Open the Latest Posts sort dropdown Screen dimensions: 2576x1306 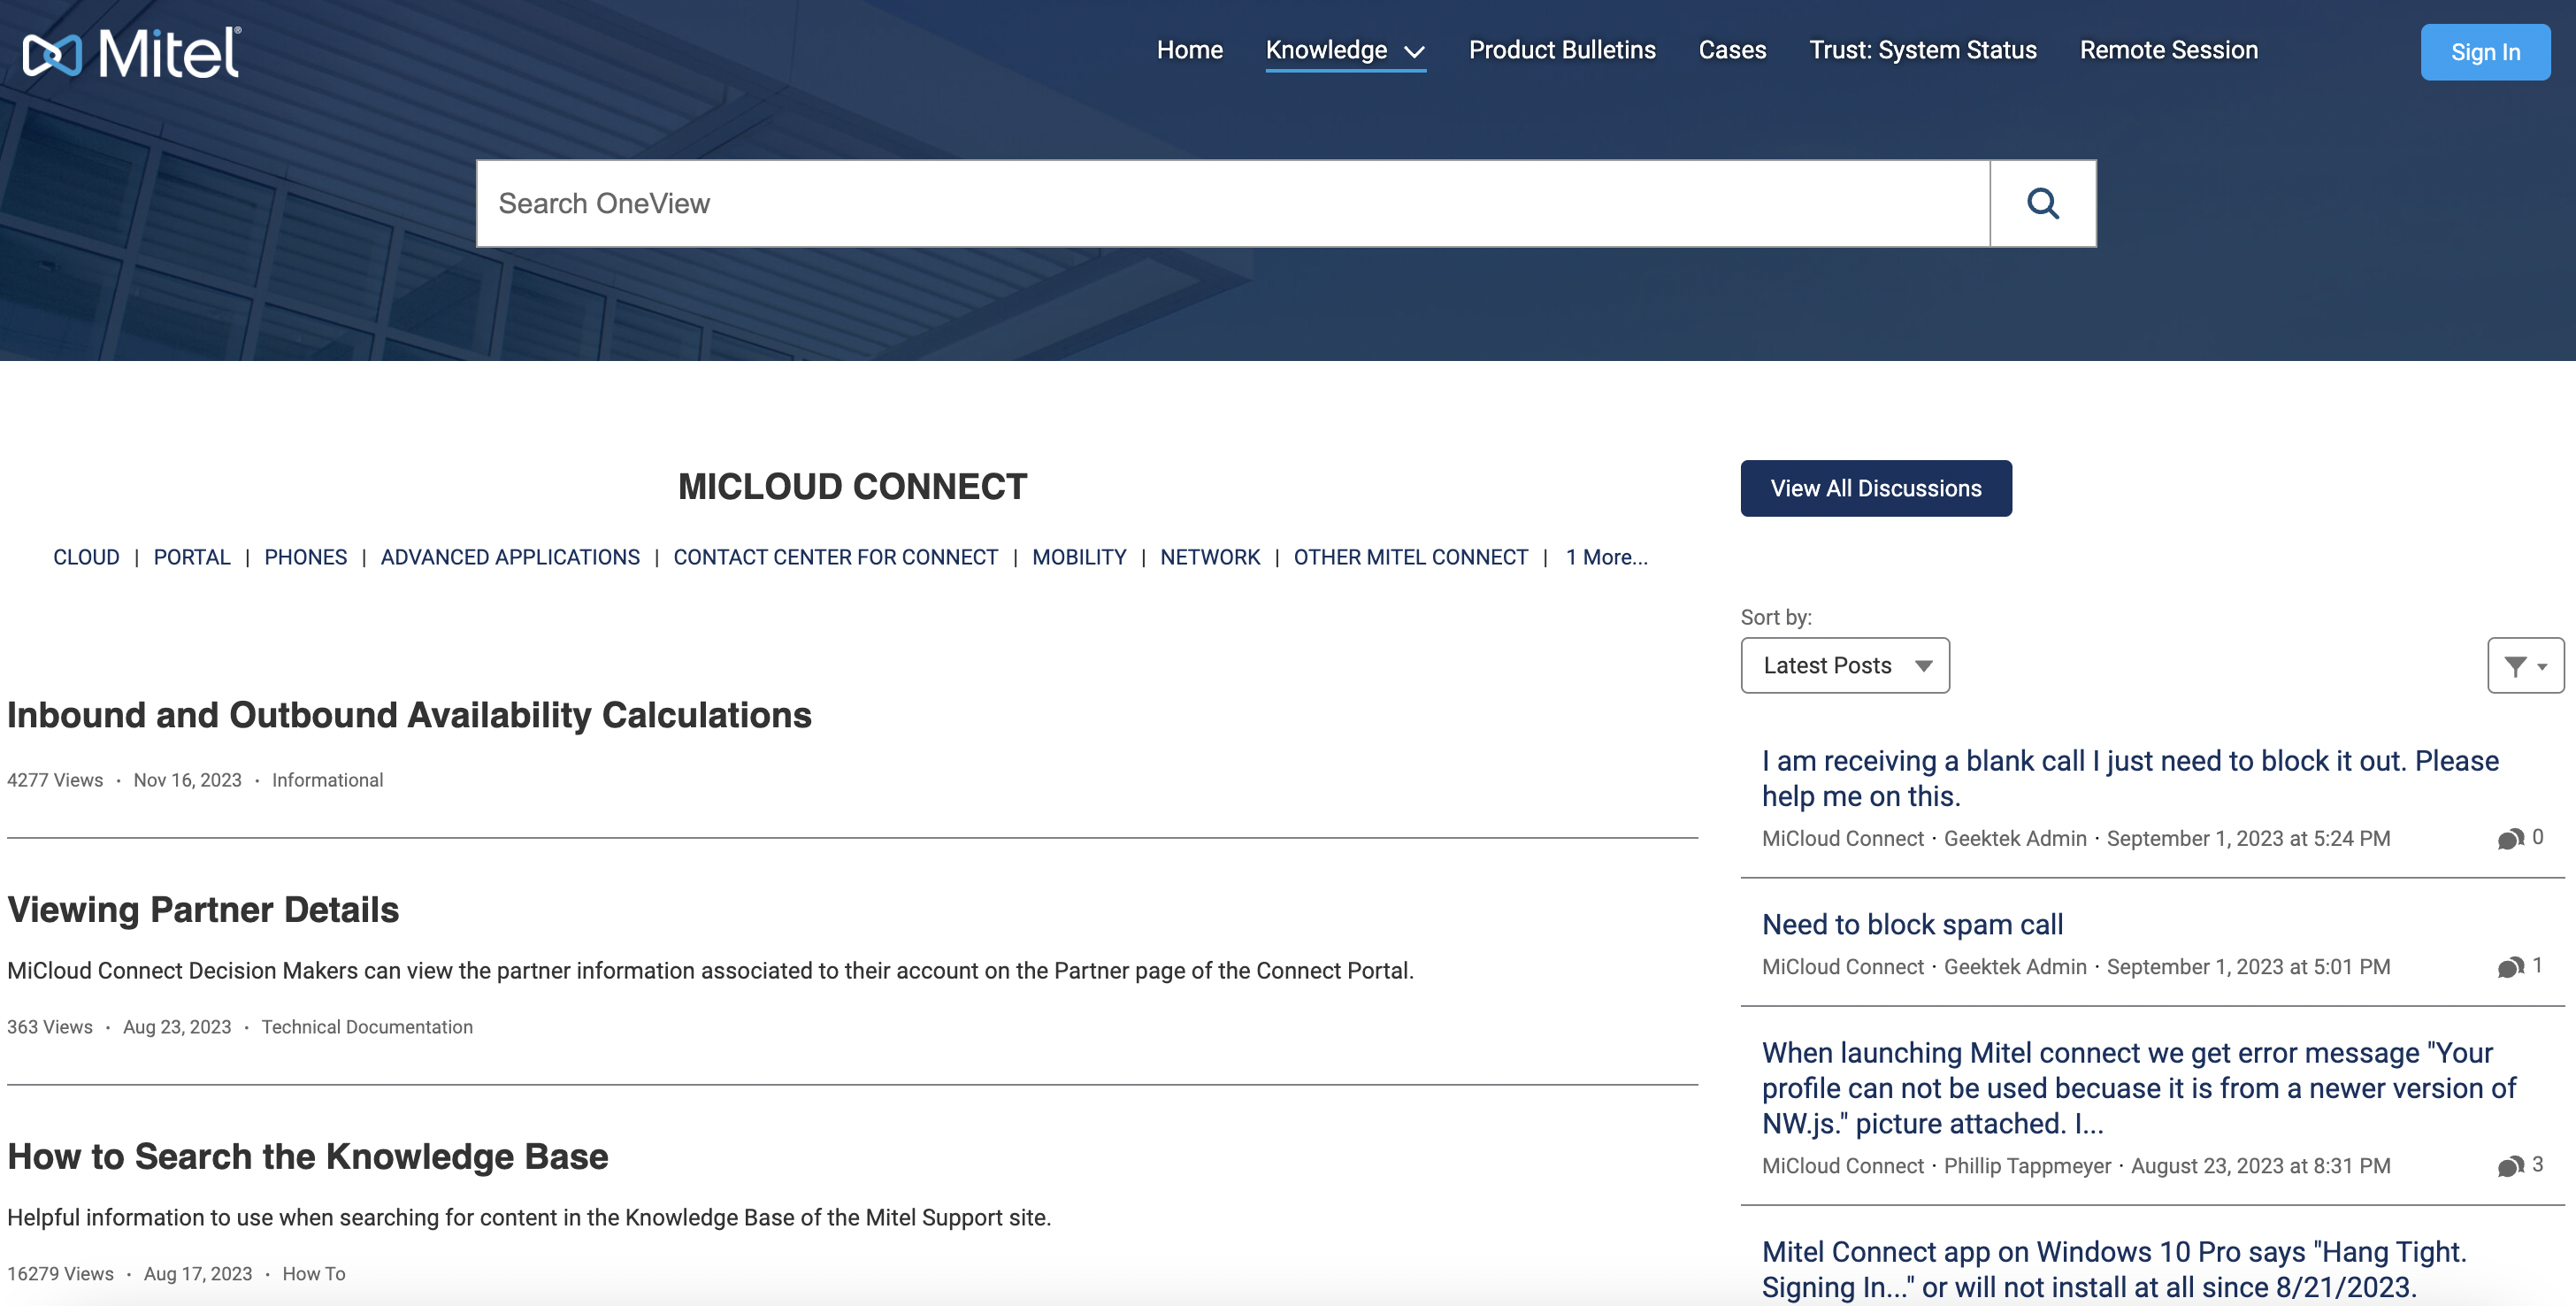click(1845, 666)
